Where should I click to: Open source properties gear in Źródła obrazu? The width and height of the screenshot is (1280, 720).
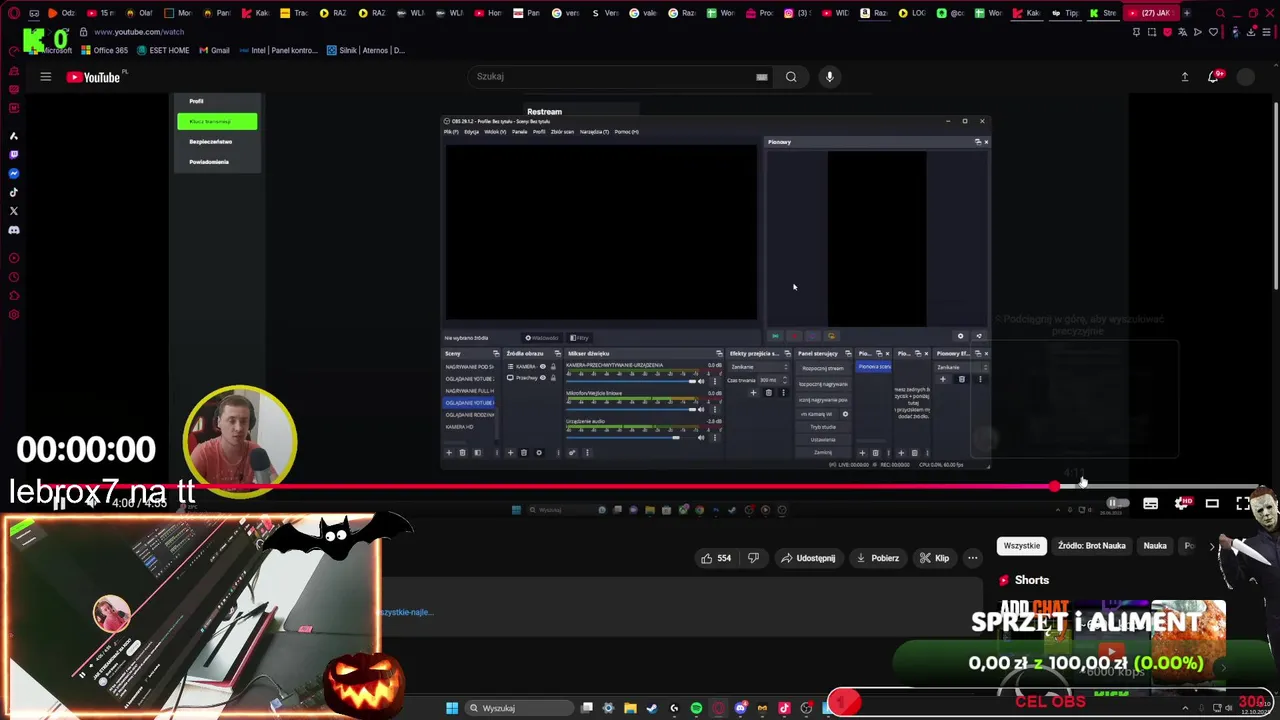[x=539, y=453]
